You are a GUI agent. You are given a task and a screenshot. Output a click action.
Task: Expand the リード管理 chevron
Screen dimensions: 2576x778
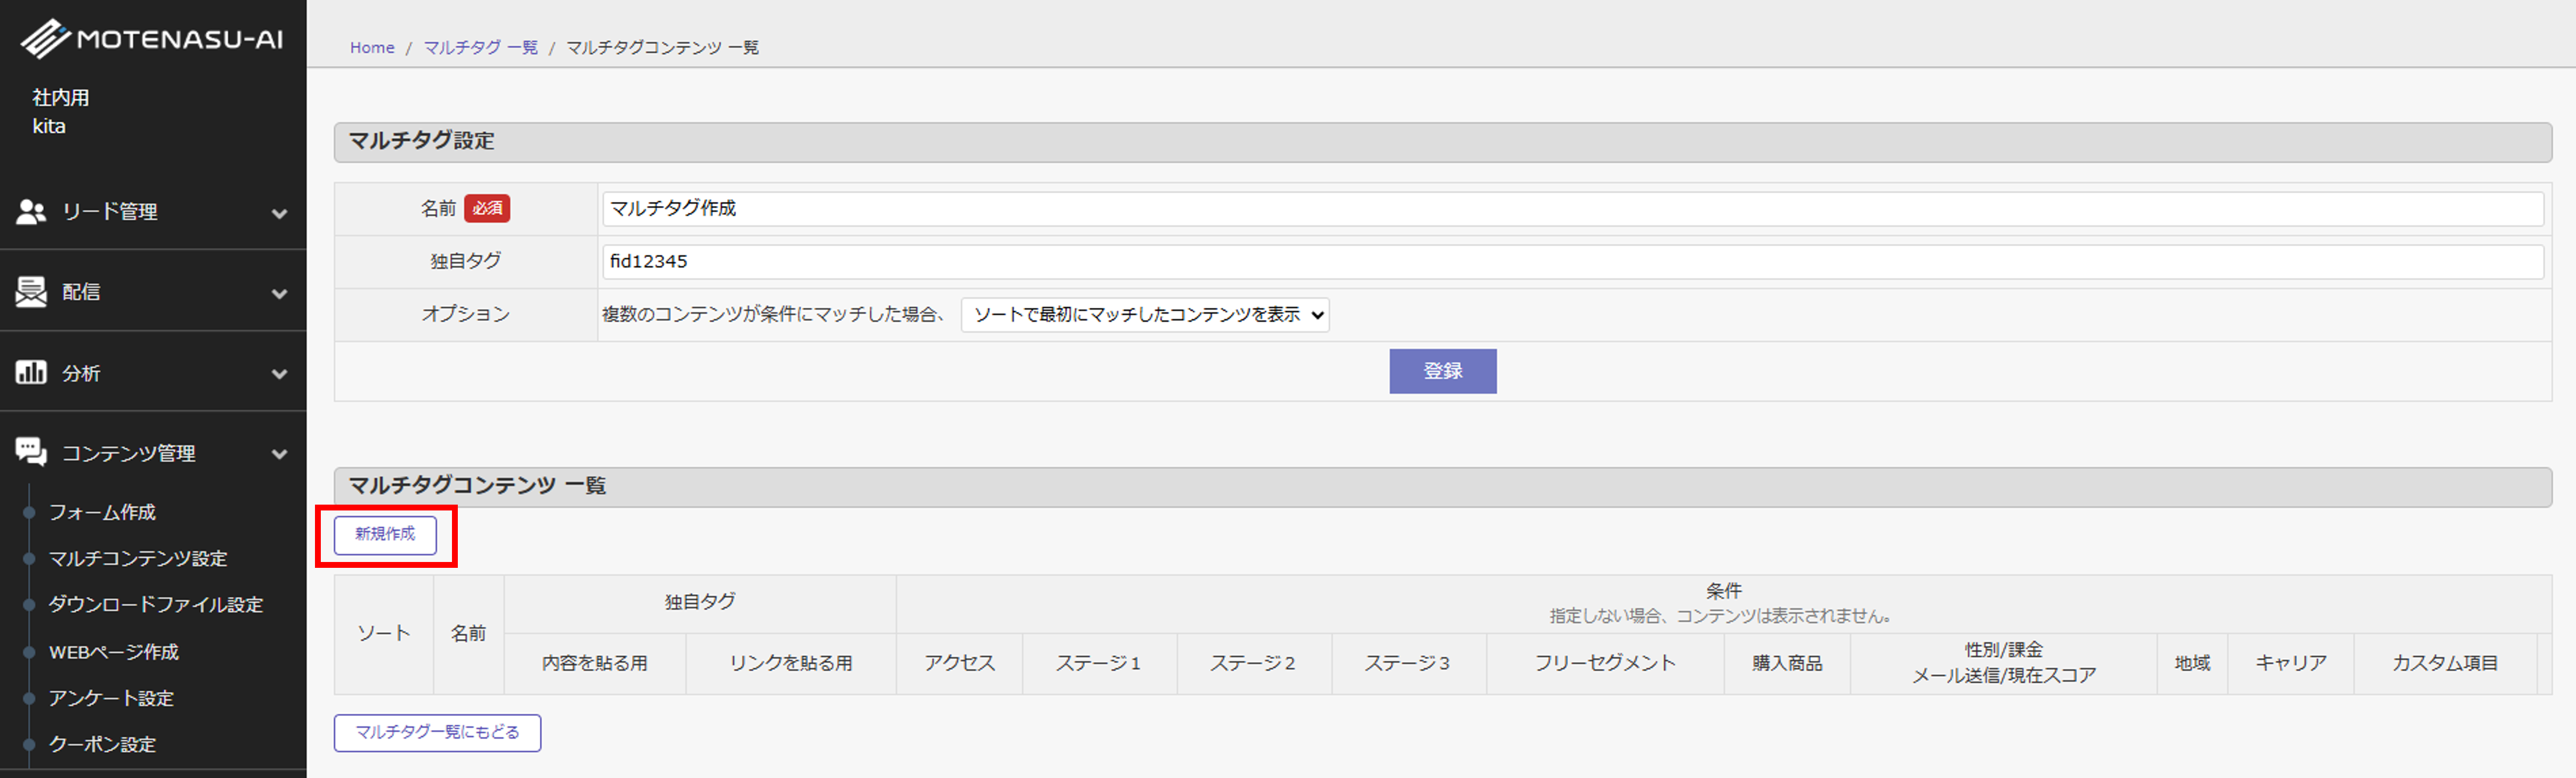pos(279,213)
